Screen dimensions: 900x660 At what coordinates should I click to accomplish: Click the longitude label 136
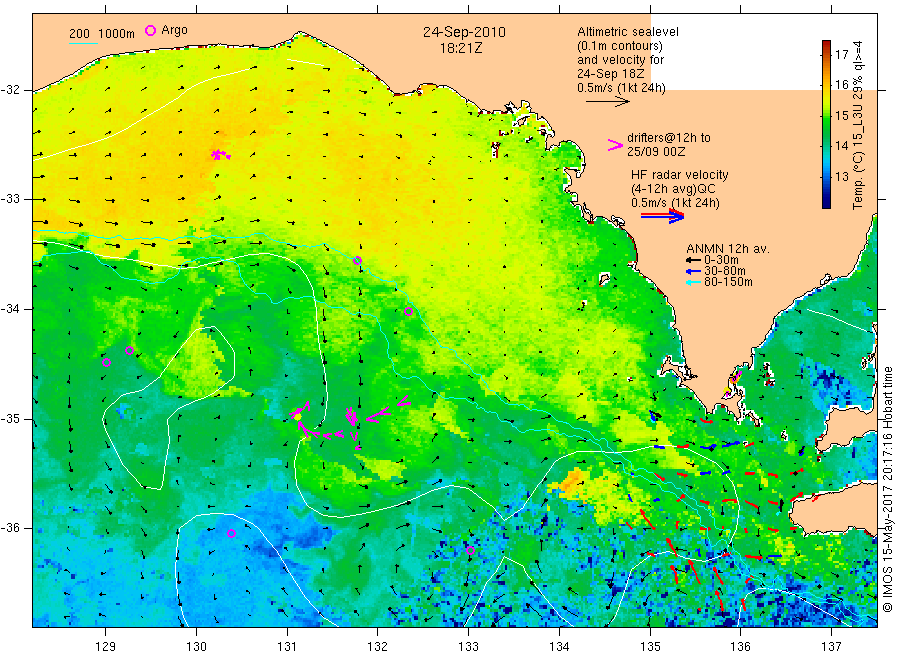(740, 647)
